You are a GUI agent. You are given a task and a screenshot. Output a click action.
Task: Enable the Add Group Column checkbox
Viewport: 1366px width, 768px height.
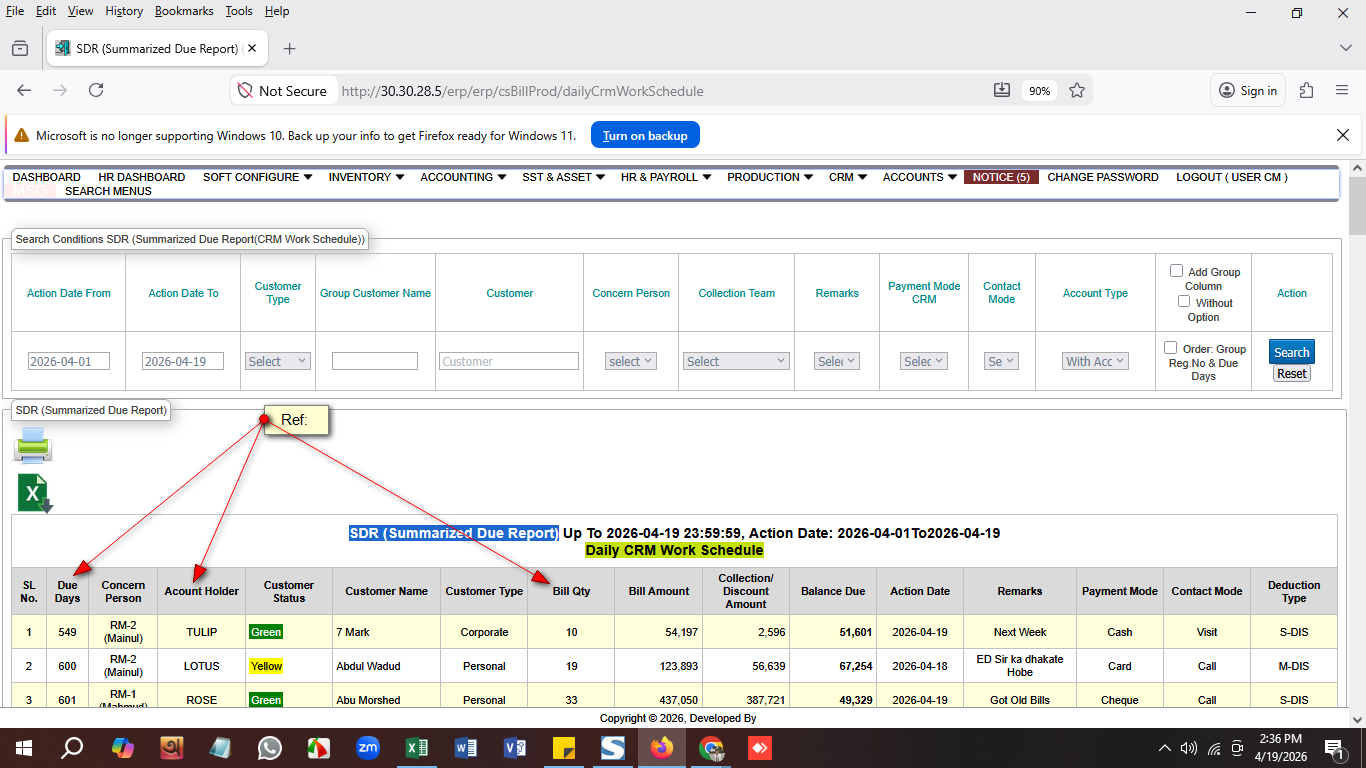(x=1177, y=271)
